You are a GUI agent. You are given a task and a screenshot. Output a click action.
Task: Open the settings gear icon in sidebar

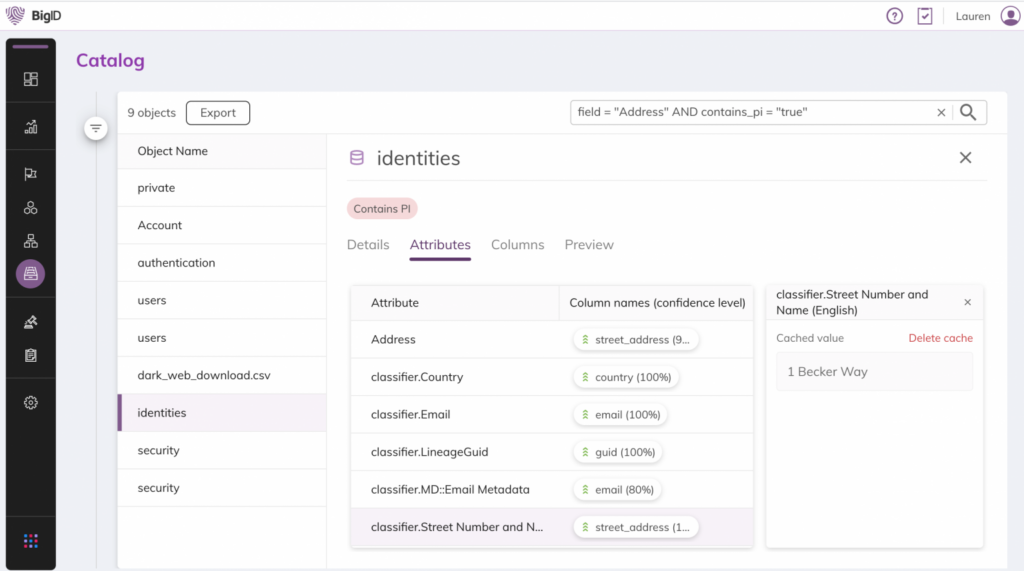31,402
